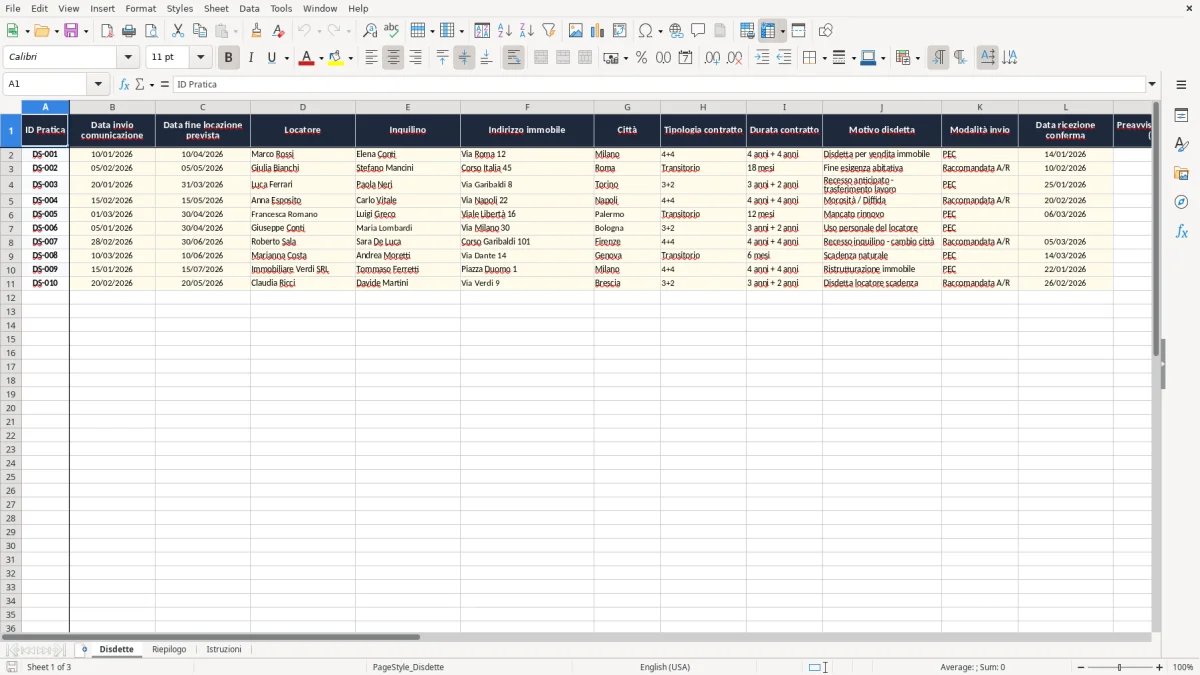Toggle Center Horizontally alignment
This screenshot has height=675, width=1200.
coord(393,58)
